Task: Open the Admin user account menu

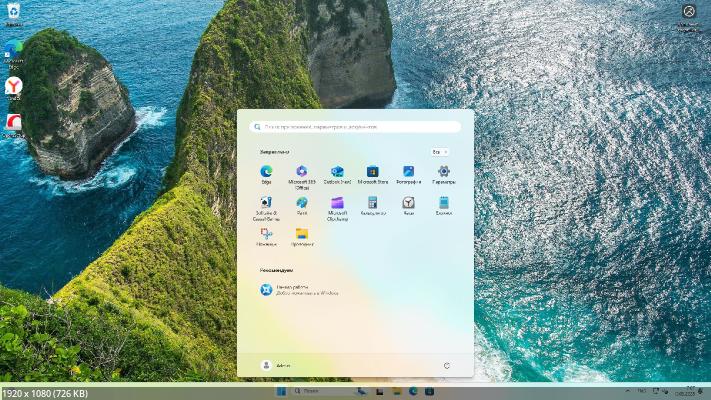Action: point(276,366)
